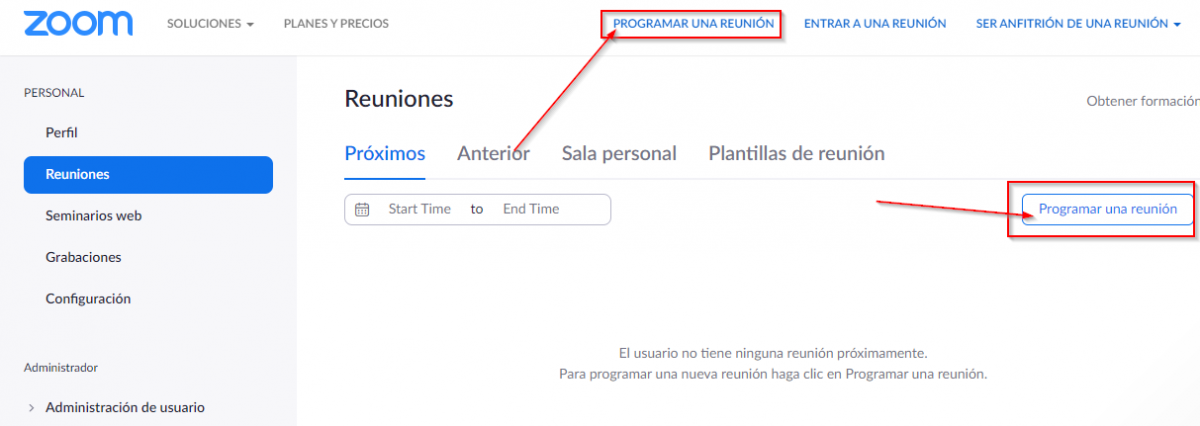Viewport: 1200px width, 426px height.
Task: Open the Sala personal tab
Action: point(619,154)
